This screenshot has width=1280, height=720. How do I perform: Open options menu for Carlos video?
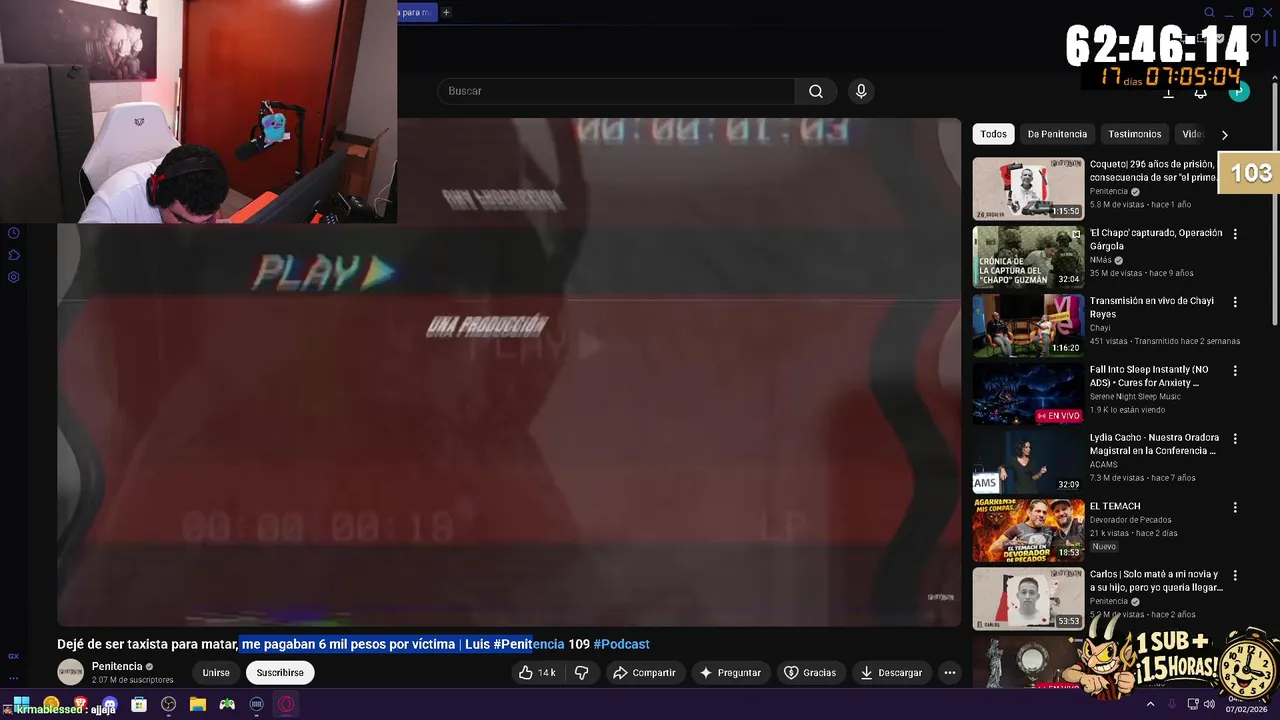tap(1235, 575)
